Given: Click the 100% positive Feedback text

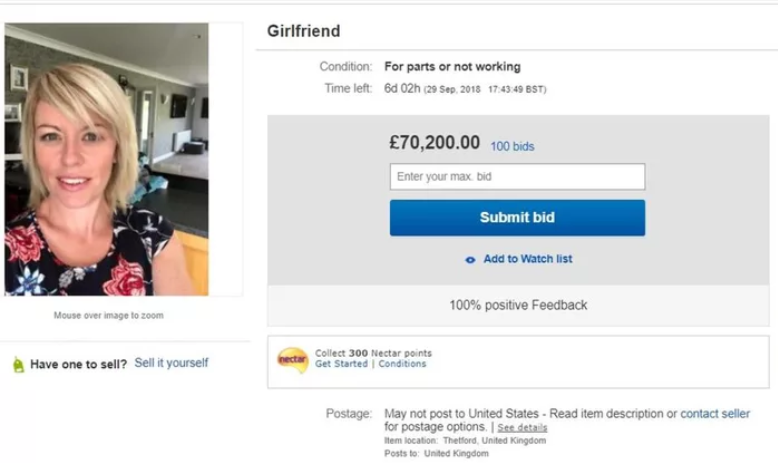Looking at the screenshot, I should 518,305.
